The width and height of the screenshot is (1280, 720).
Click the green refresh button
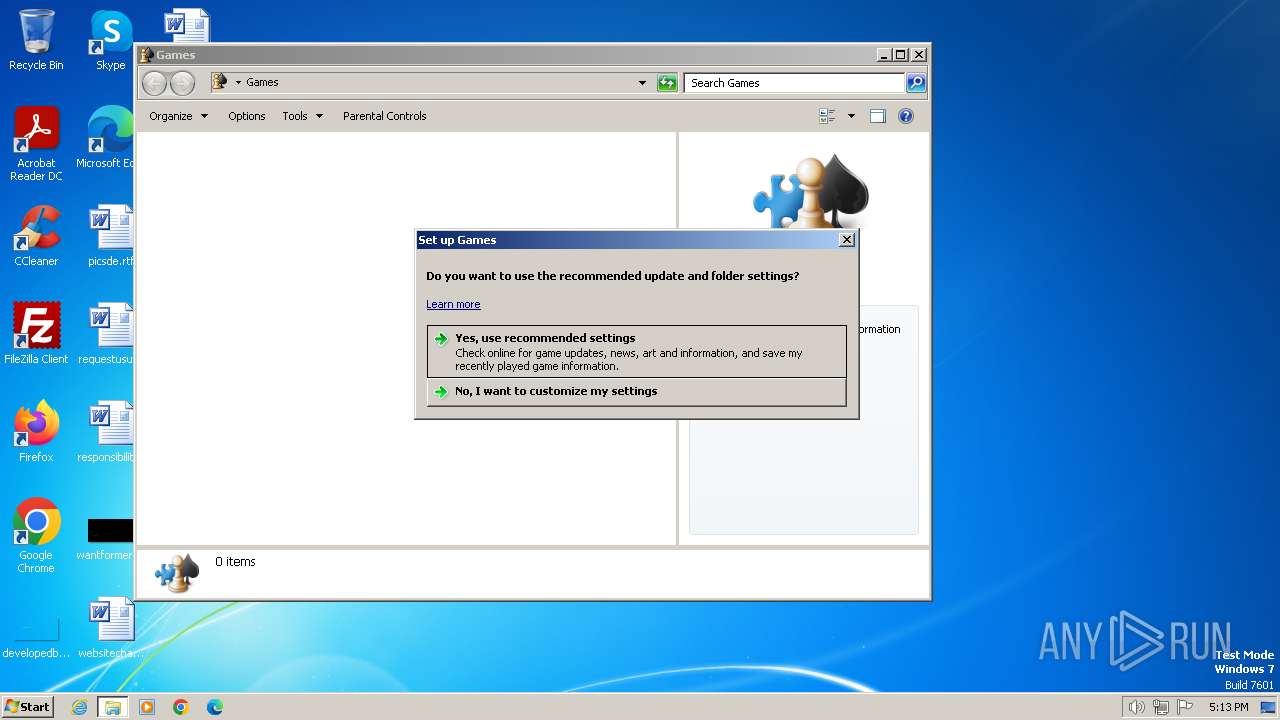coord(667,83)
